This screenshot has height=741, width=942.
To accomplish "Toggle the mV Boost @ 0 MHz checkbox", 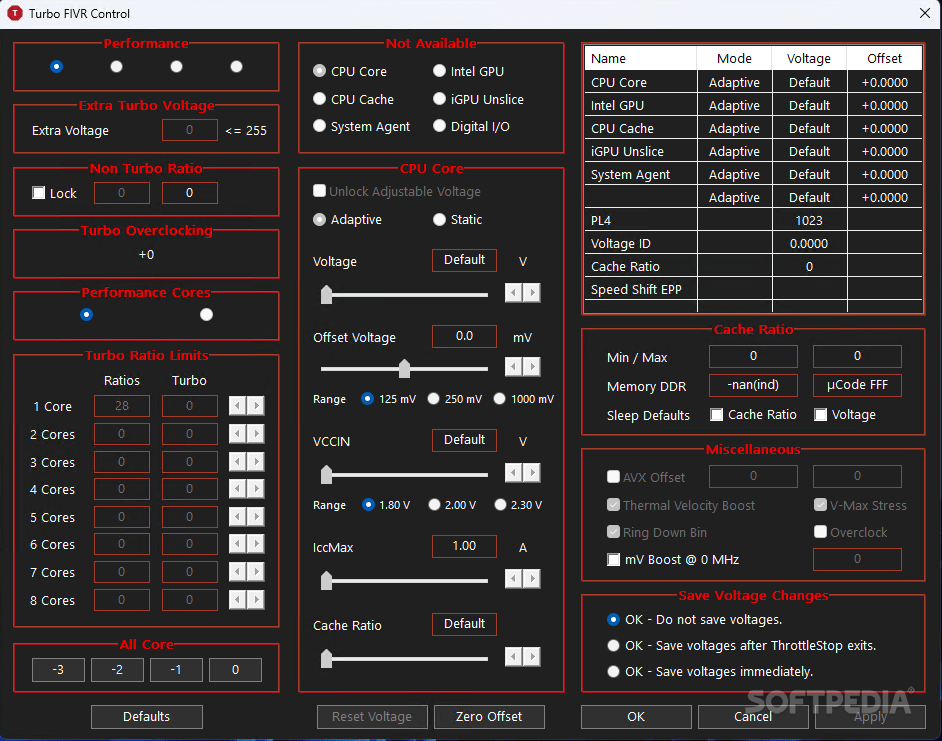I will click(x=614, y=559).
